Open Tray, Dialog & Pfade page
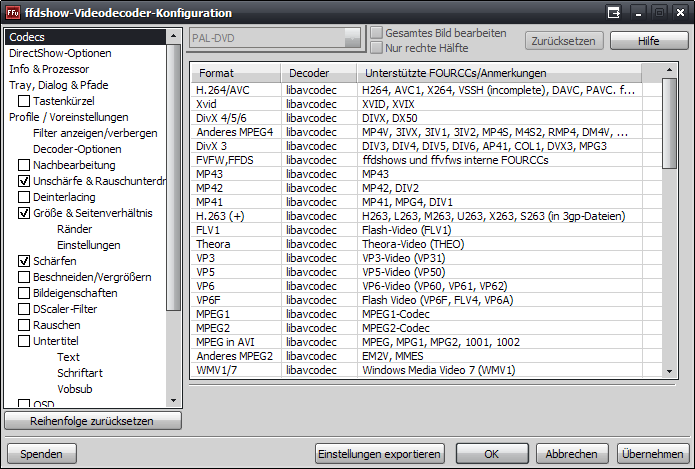695x469 pixels. coord(59,85)
